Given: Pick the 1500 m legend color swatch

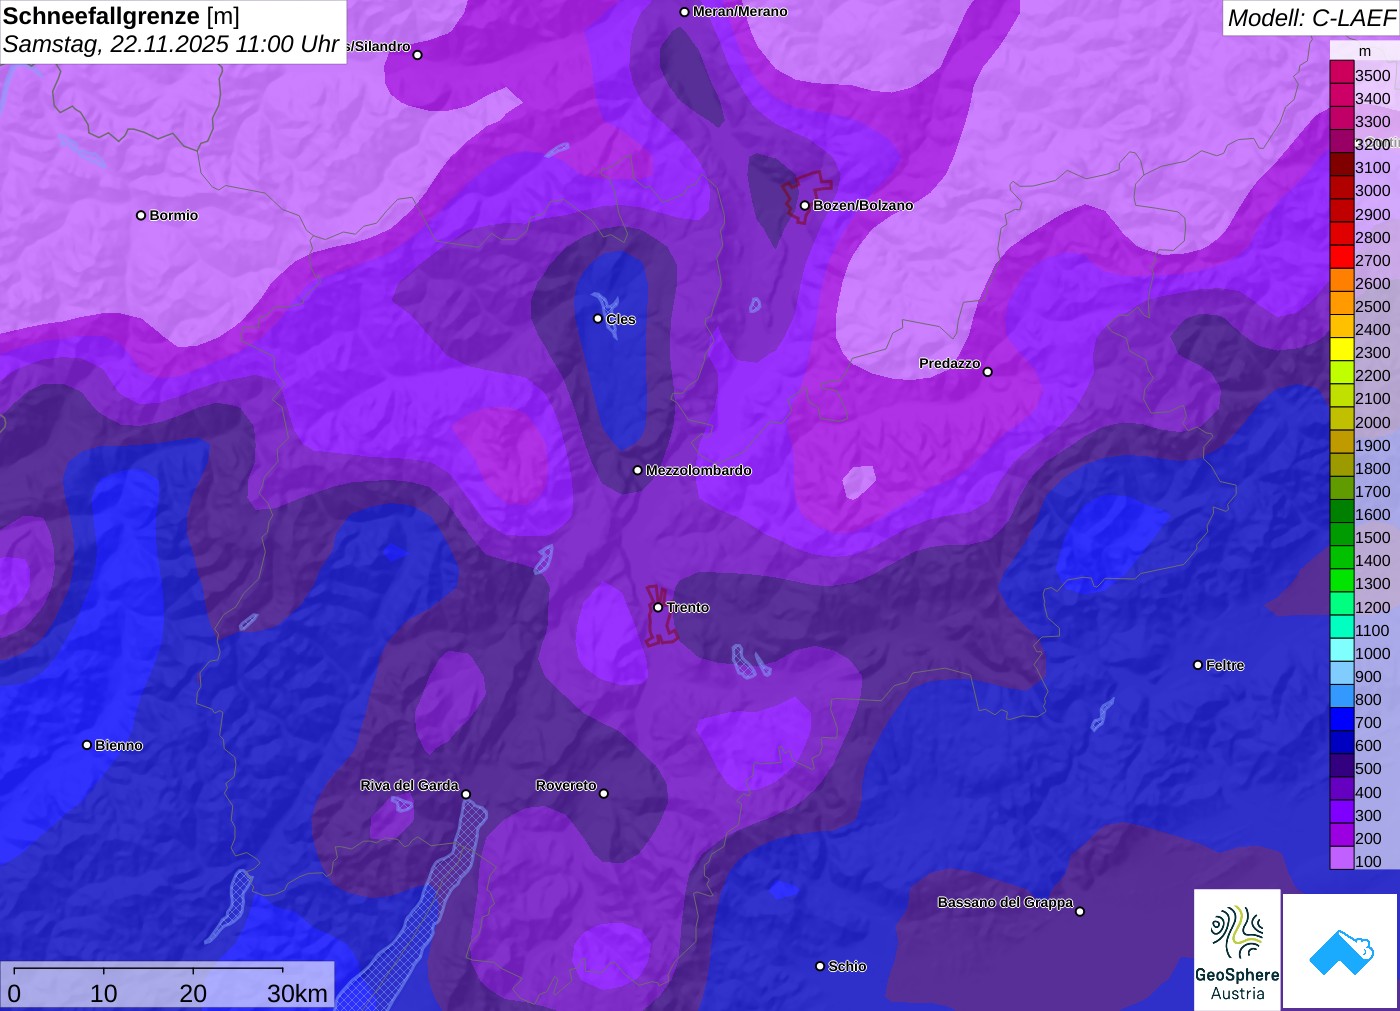Looking at the screenshot, I should point(1342,535).
